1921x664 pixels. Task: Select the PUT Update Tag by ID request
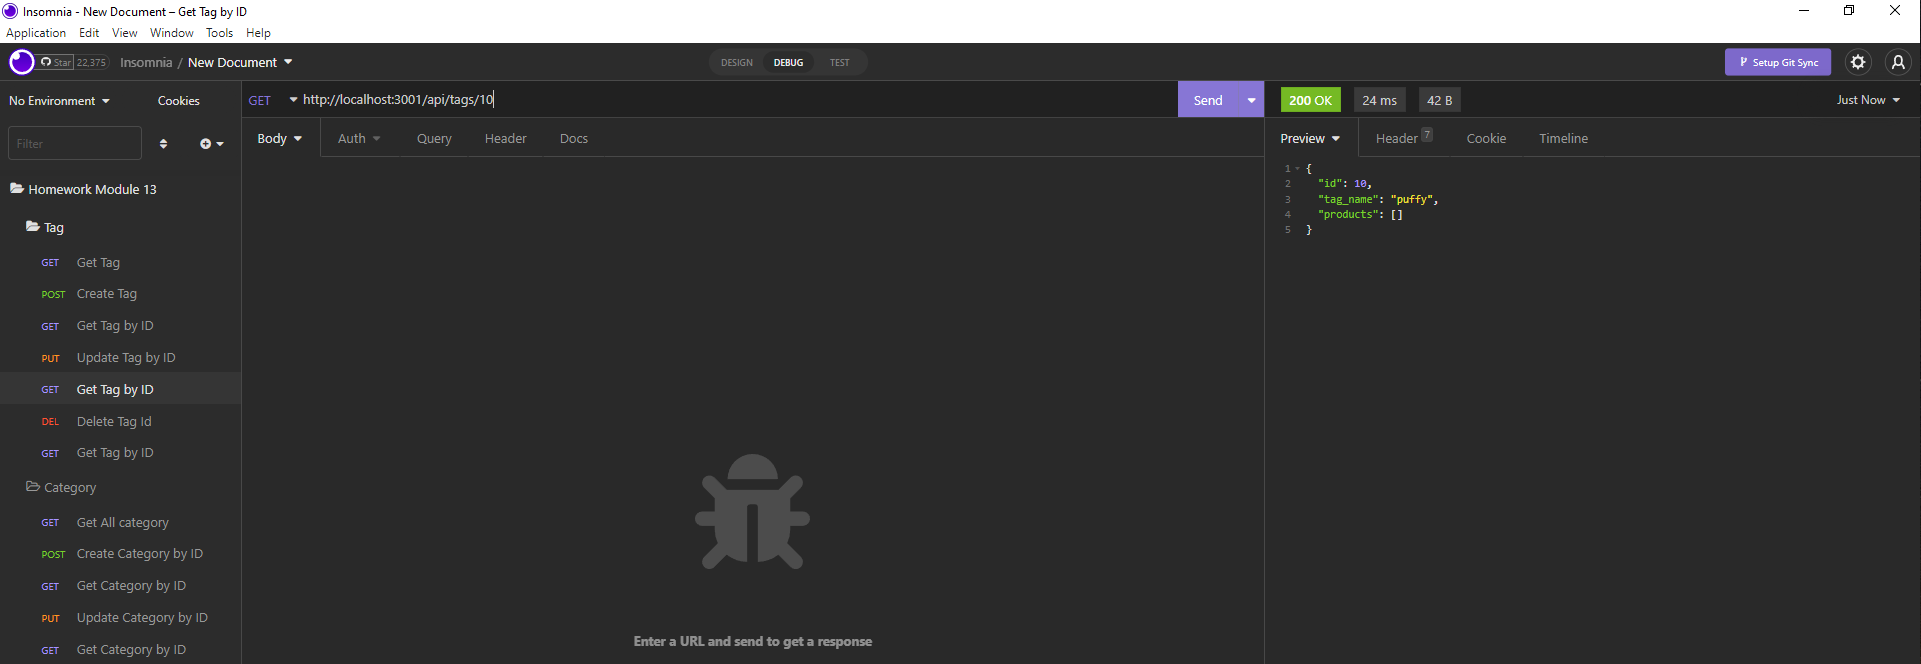point(125,358)
